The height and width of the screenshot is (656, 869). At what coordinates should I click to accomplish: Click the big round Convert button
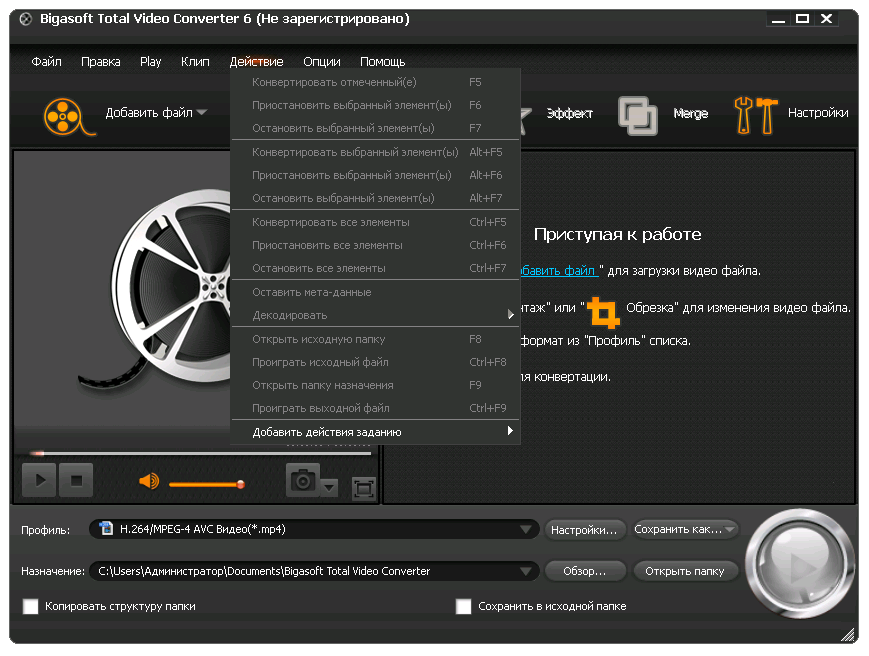(800, 563)
